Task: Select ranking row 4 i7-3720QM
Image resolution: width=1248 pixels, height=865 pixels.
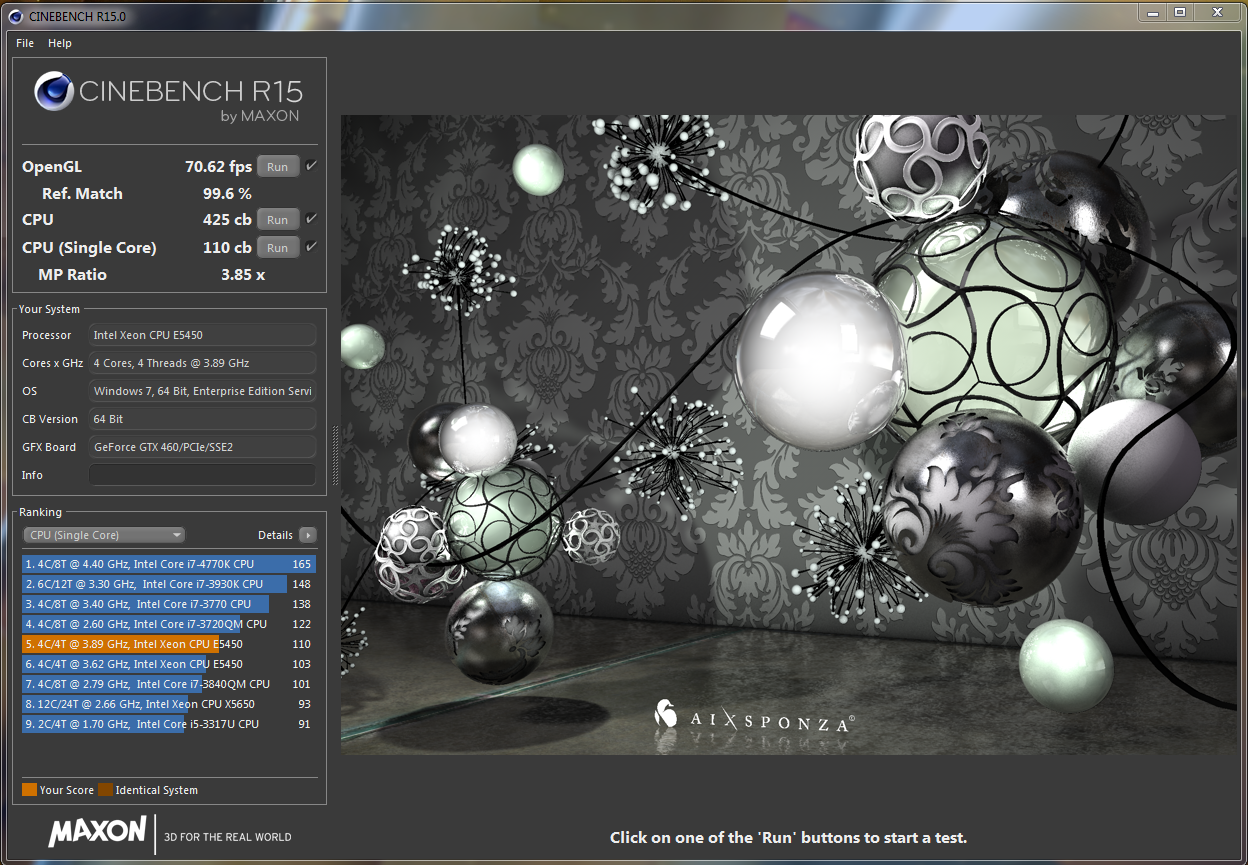Action: [169, 624]
